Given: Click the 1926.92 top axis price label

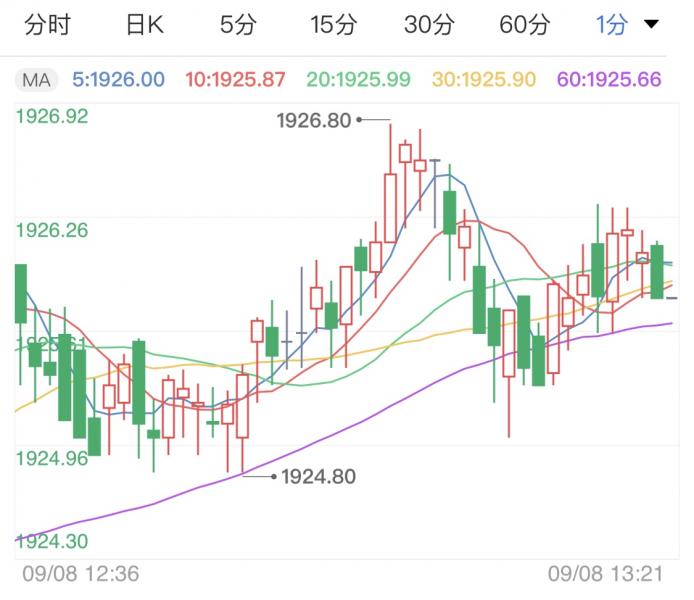Looking at the screenshot, I should coord(52,116).
